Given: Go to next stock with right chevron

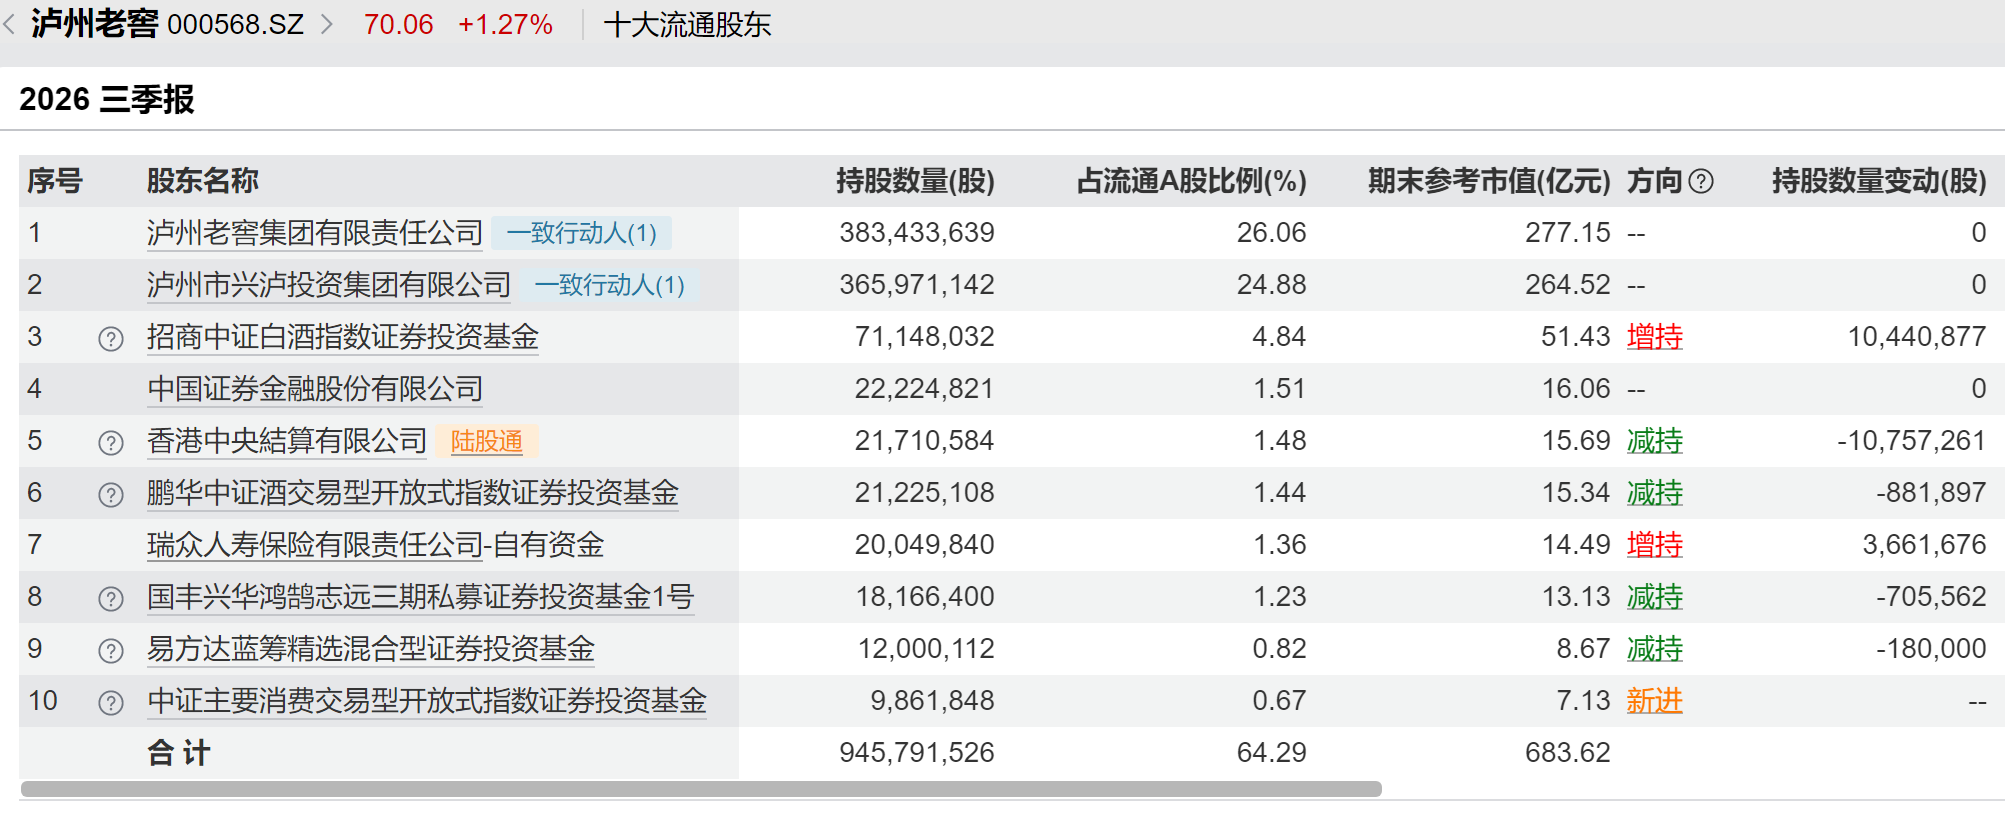Looking at the screenshot, I should [326, 24].
